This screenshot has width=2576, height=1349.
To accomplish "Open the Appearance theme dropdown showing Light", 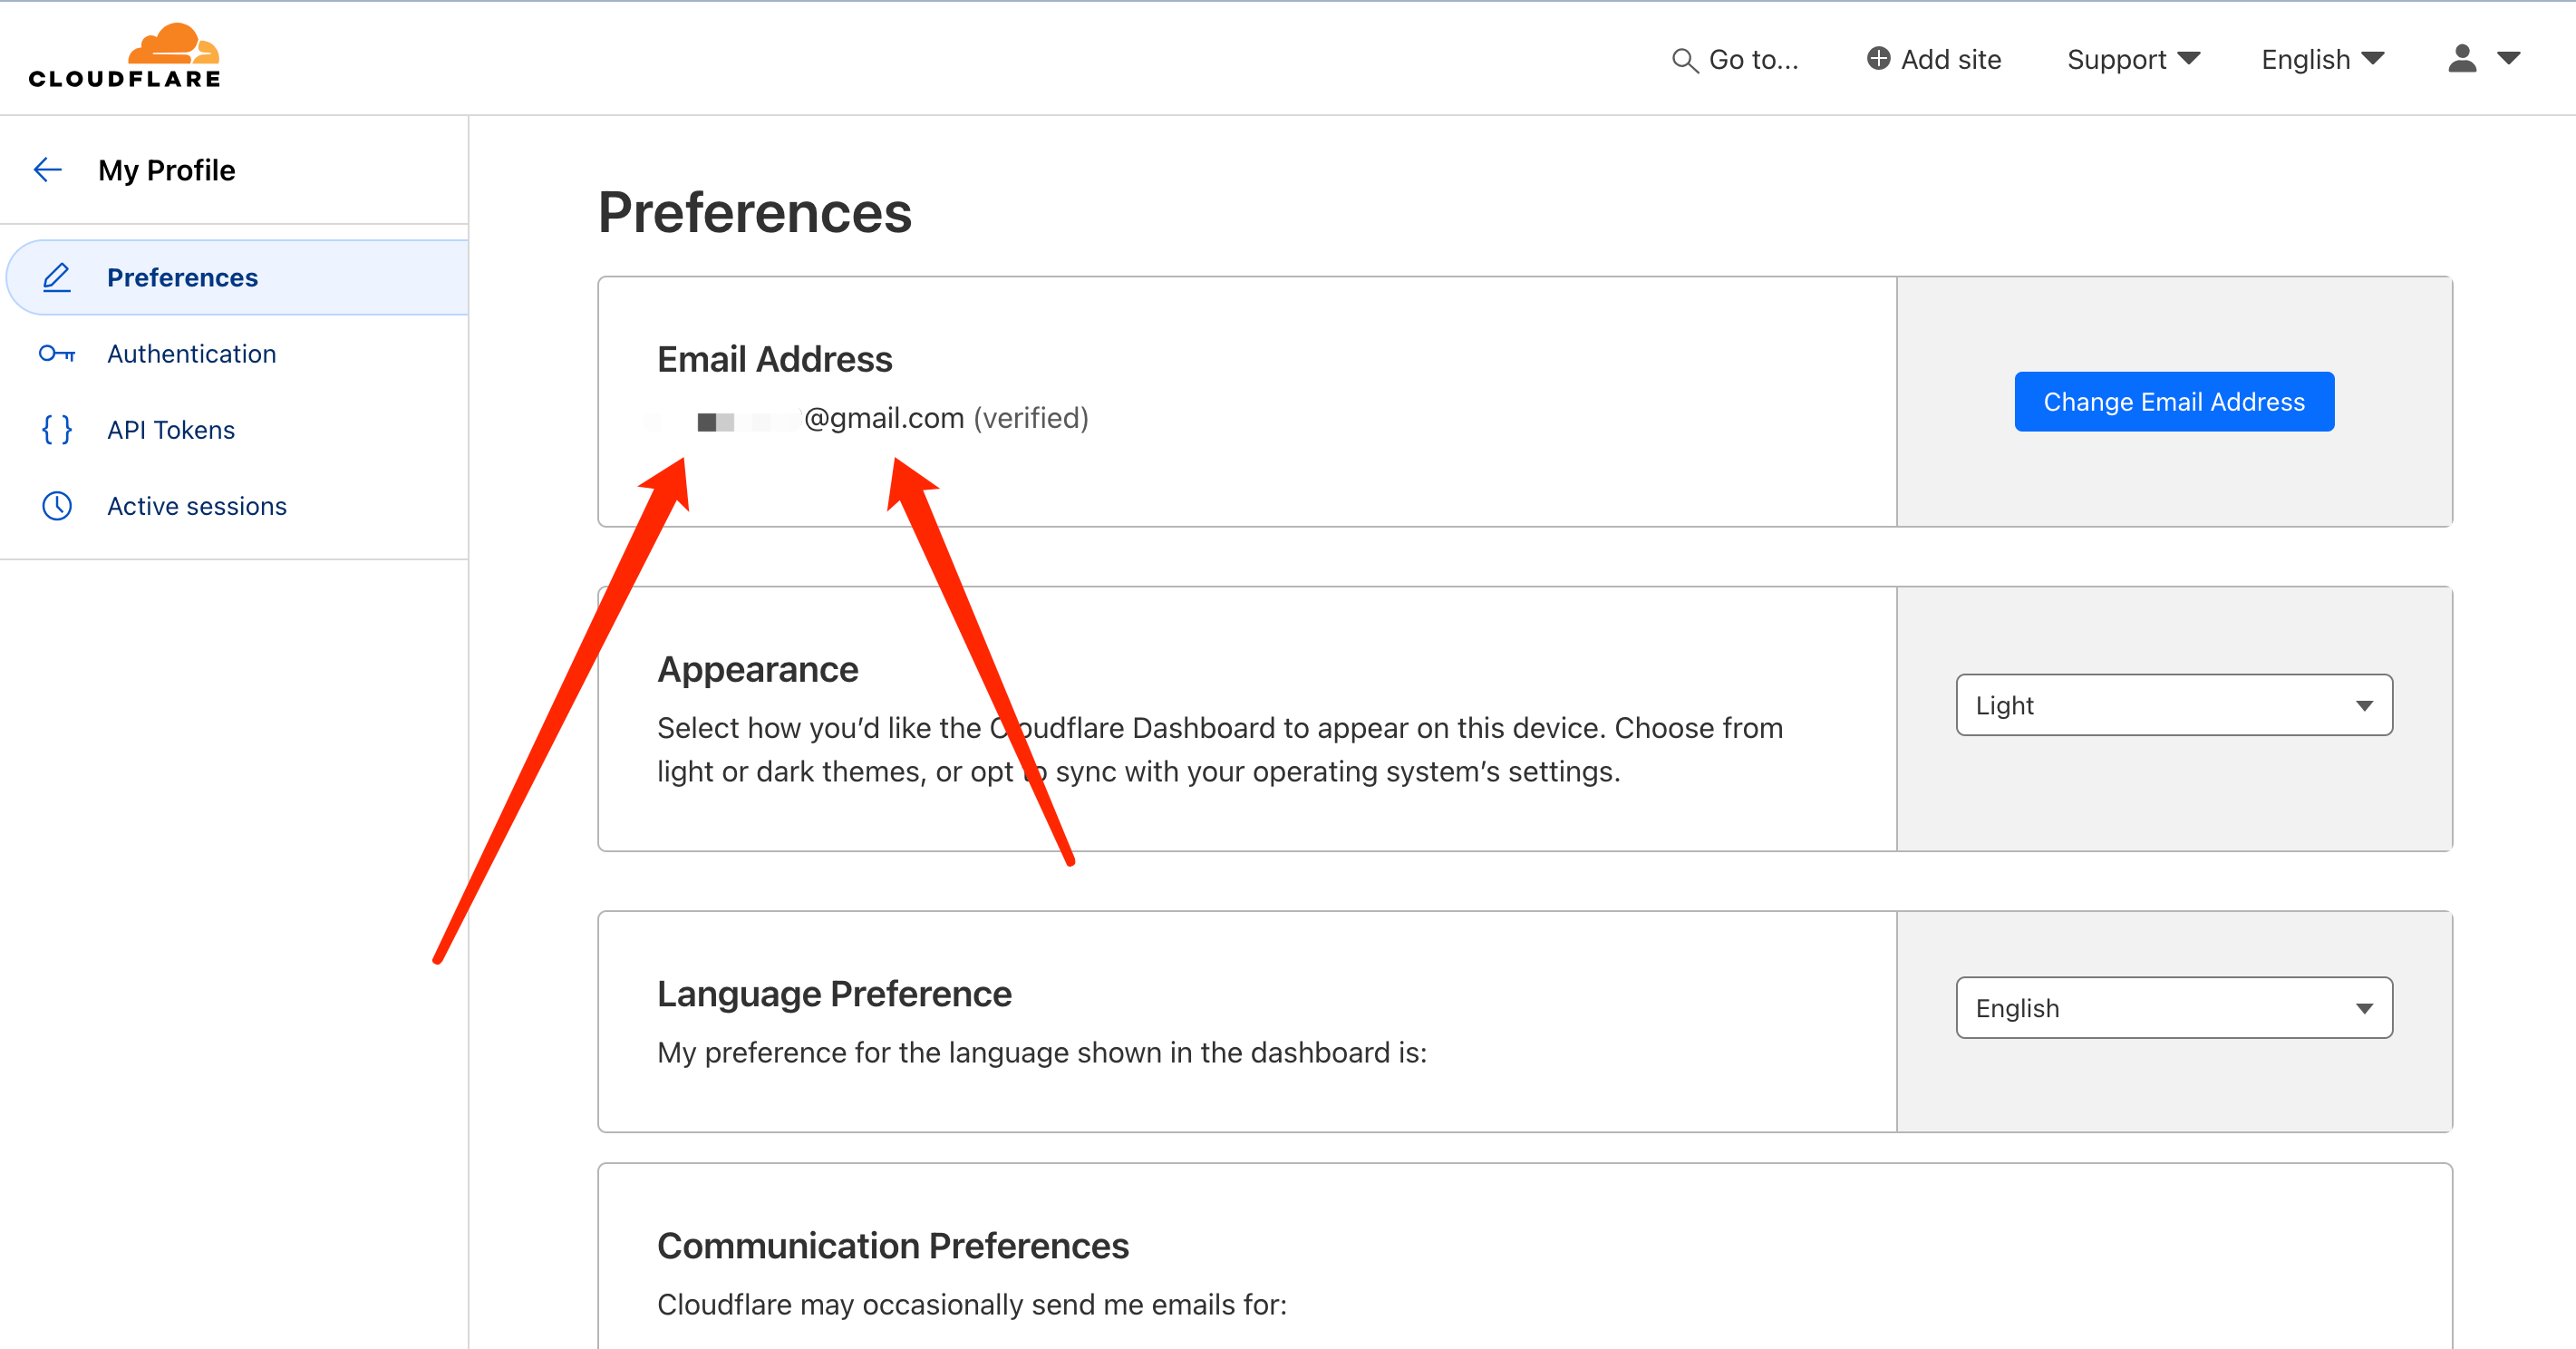I will point(2173,705).
